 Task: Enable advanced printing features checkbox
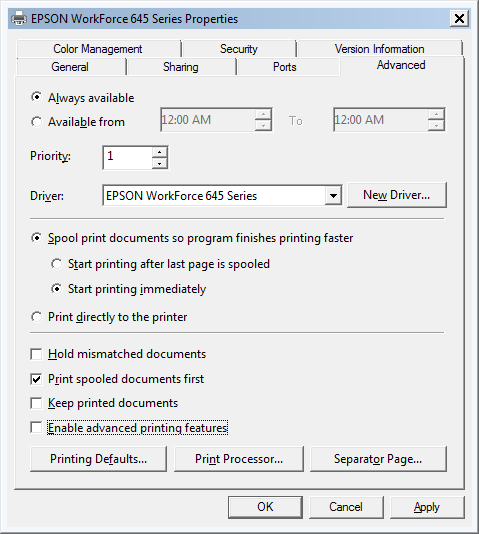click(x=36, y=428)
